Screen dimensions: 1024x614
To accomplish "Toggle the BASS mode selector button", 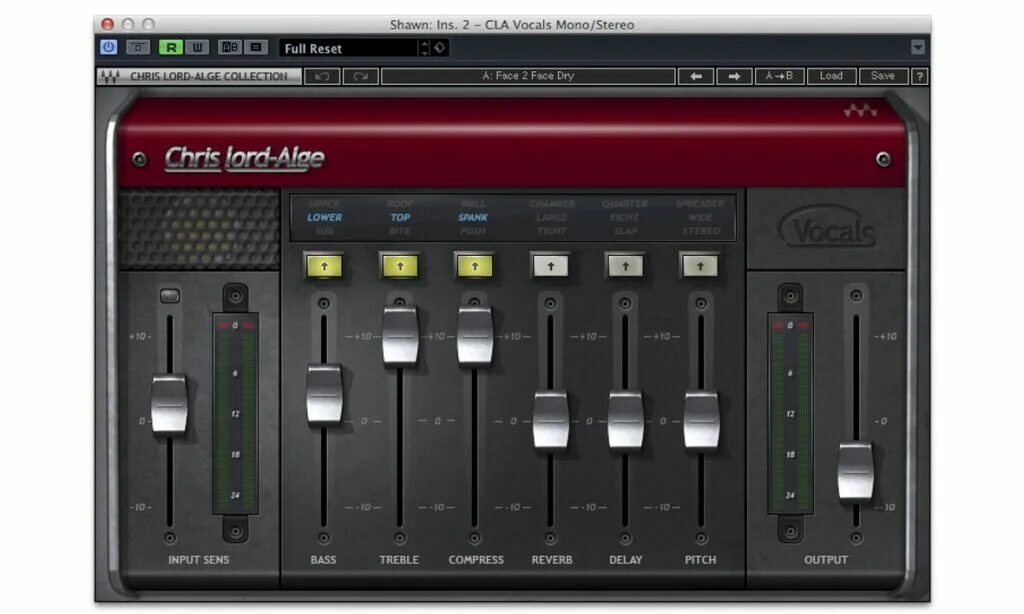I will (325, 267).
